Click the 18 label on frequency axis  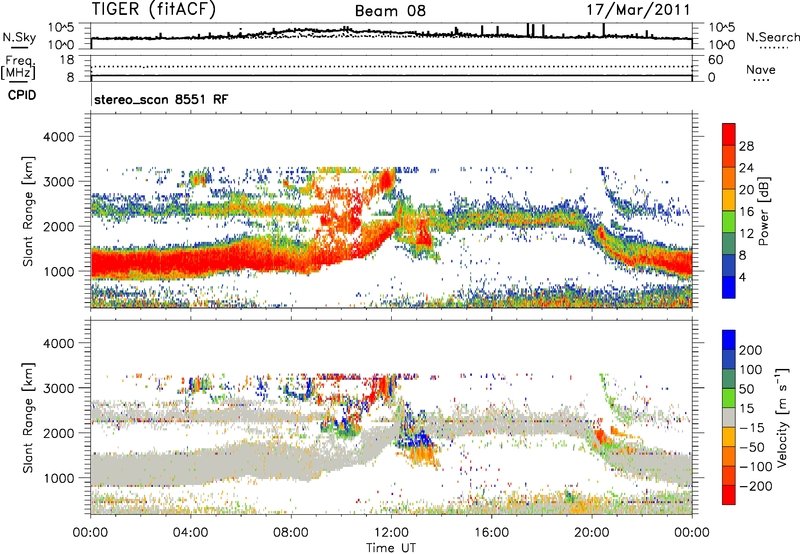(66, 60)
